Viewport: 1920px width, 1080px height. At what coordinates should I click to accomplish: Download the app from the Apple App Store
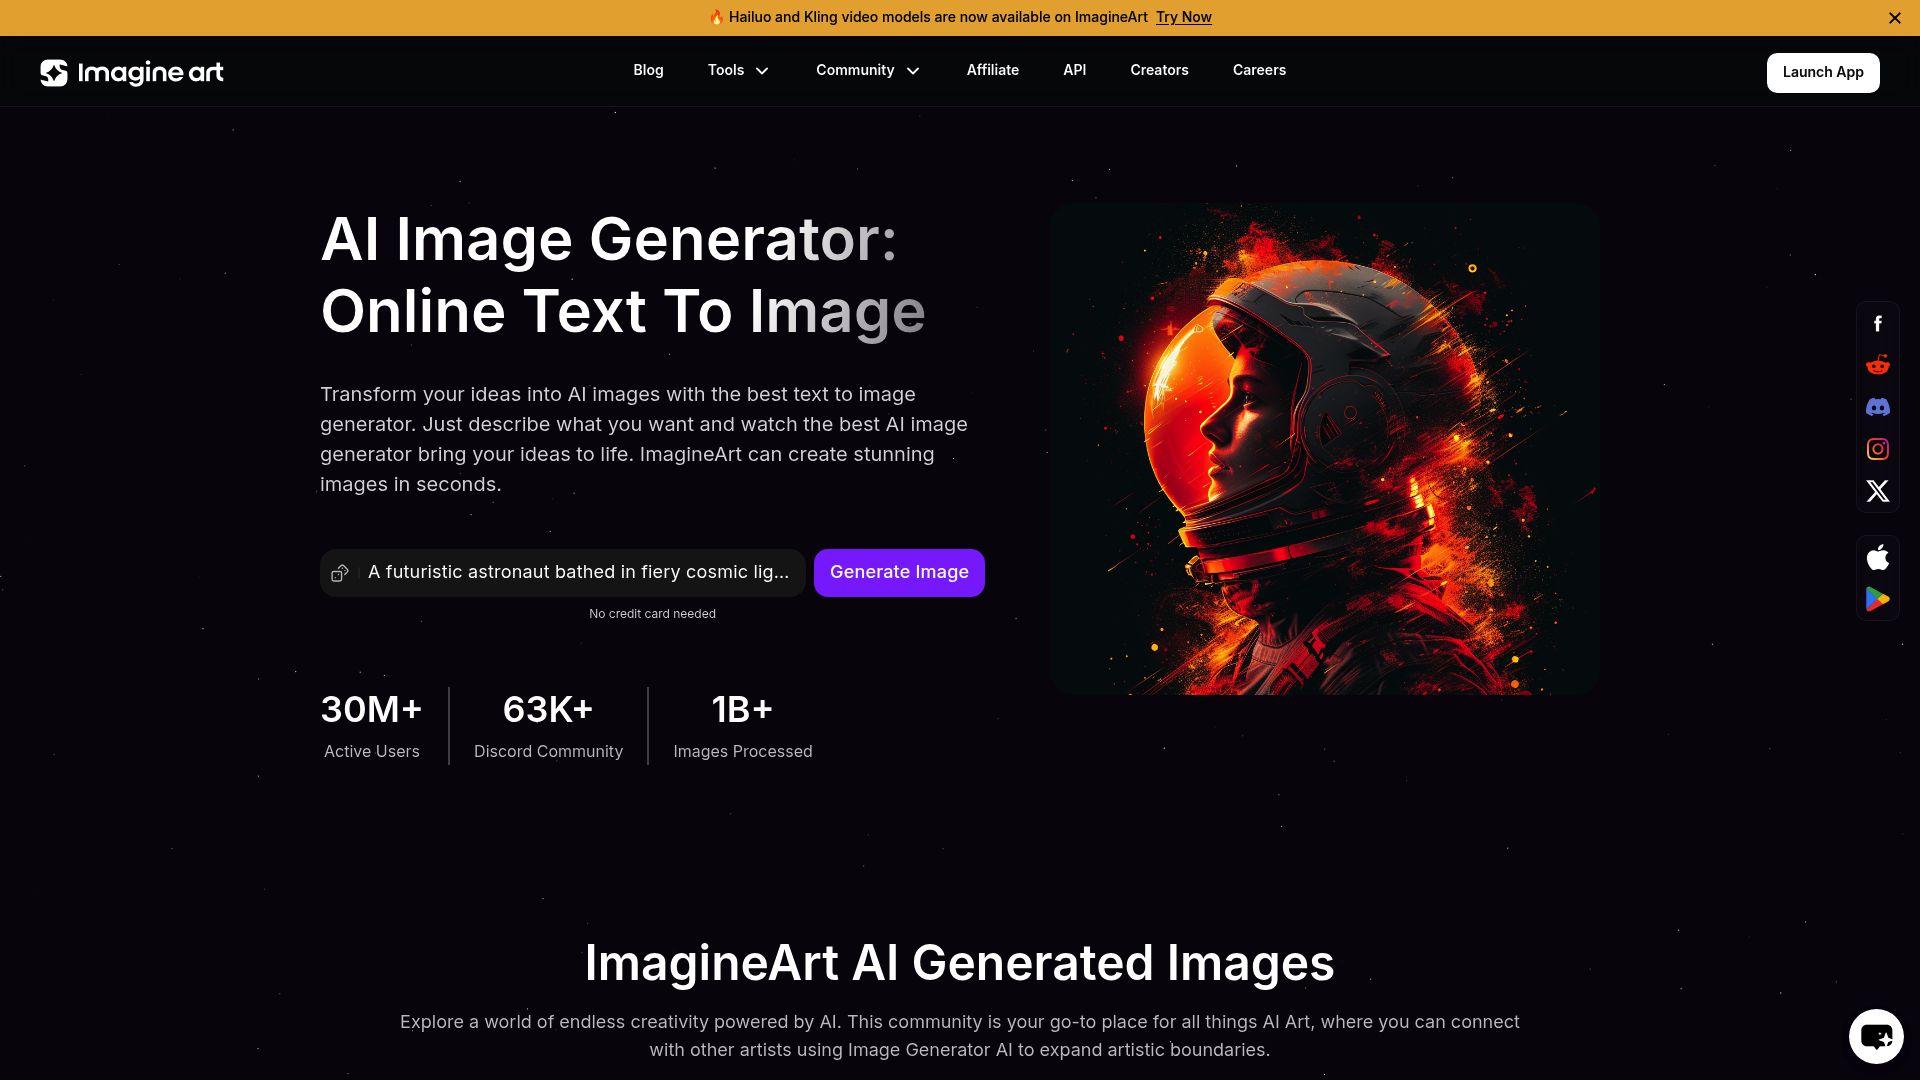1878,557
